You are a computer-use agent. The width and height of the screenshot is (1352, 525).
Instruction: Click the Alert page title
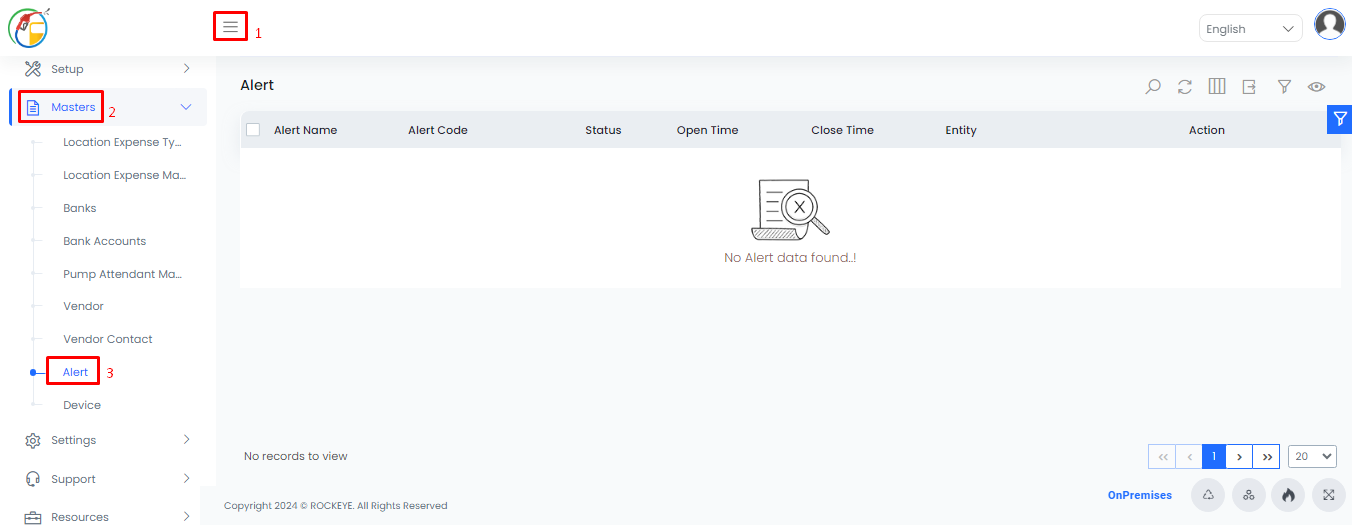pyautogui.click(x=257, y=85)
